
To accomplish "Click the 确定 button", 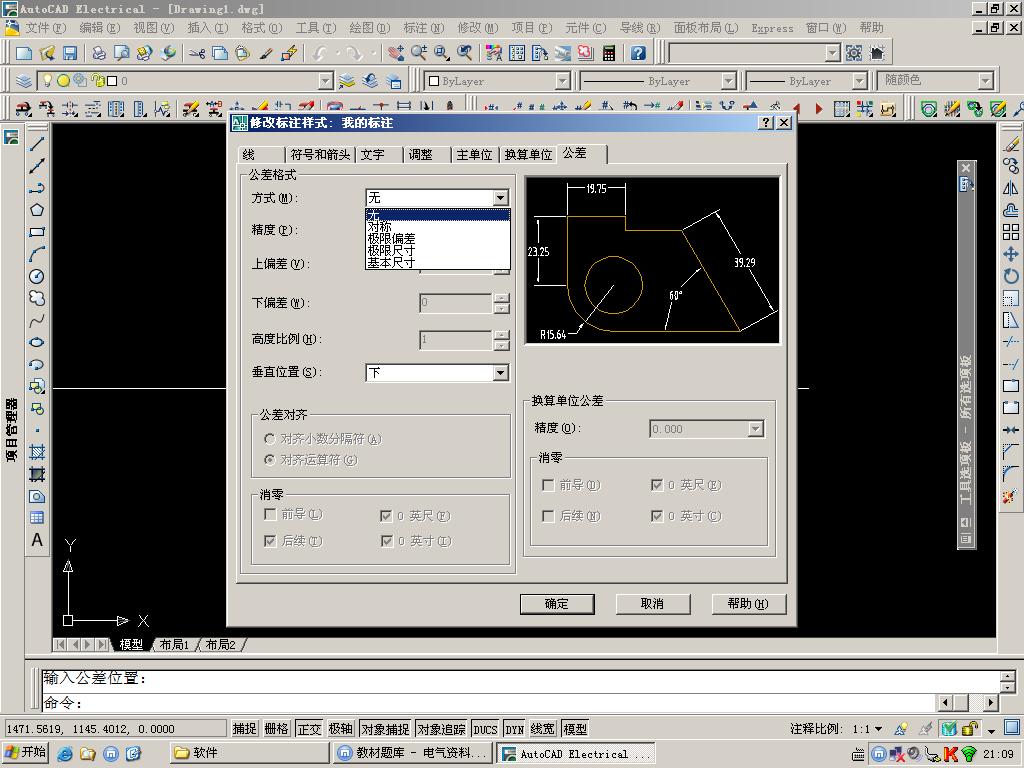I will point(557,603).
